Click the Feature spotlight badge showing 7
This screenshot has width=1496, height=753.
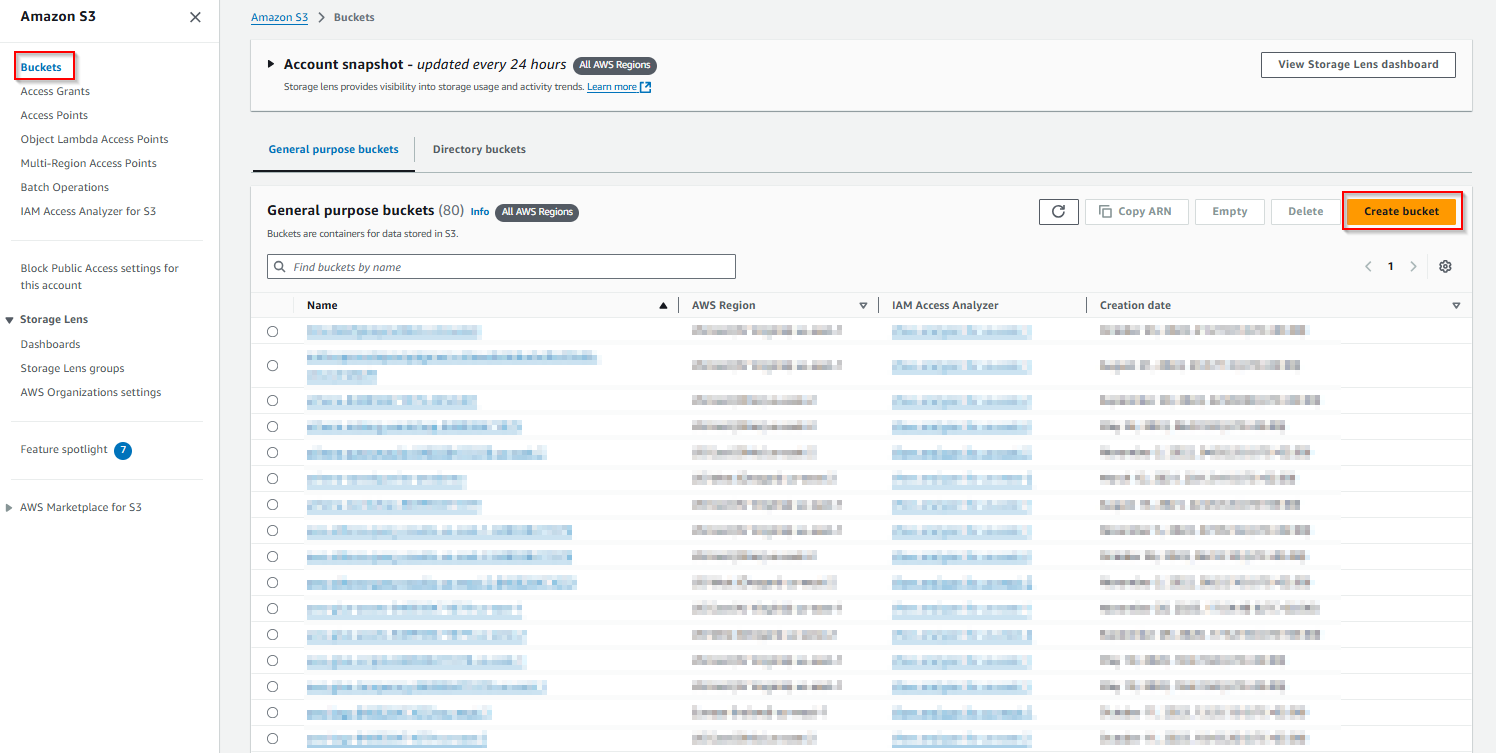click(123, 450)
